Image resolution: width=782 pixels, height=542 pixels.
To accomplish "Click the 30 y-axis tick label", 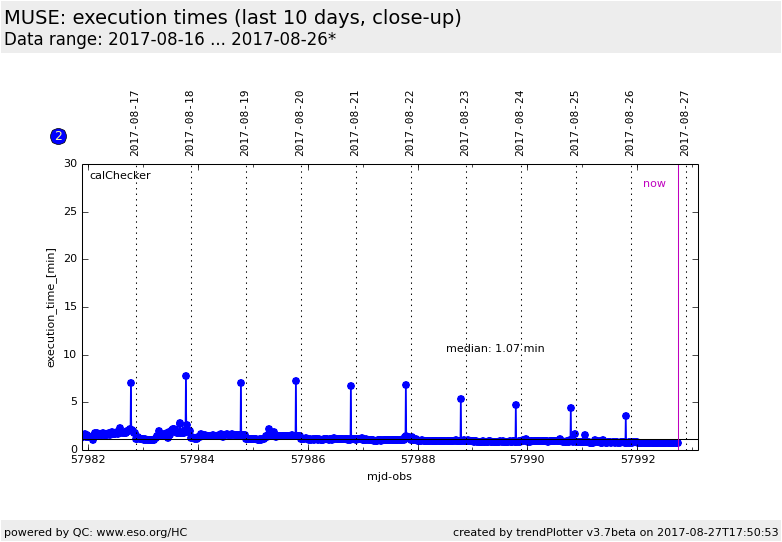I will 70,164.
